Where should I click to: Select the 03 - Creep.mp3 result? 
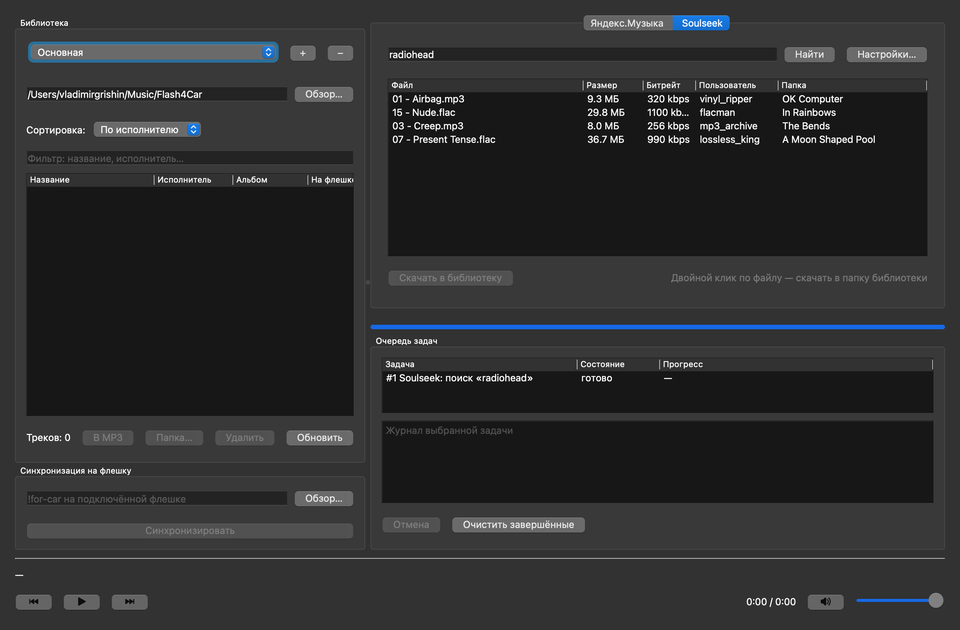click(x=658, y=126)
